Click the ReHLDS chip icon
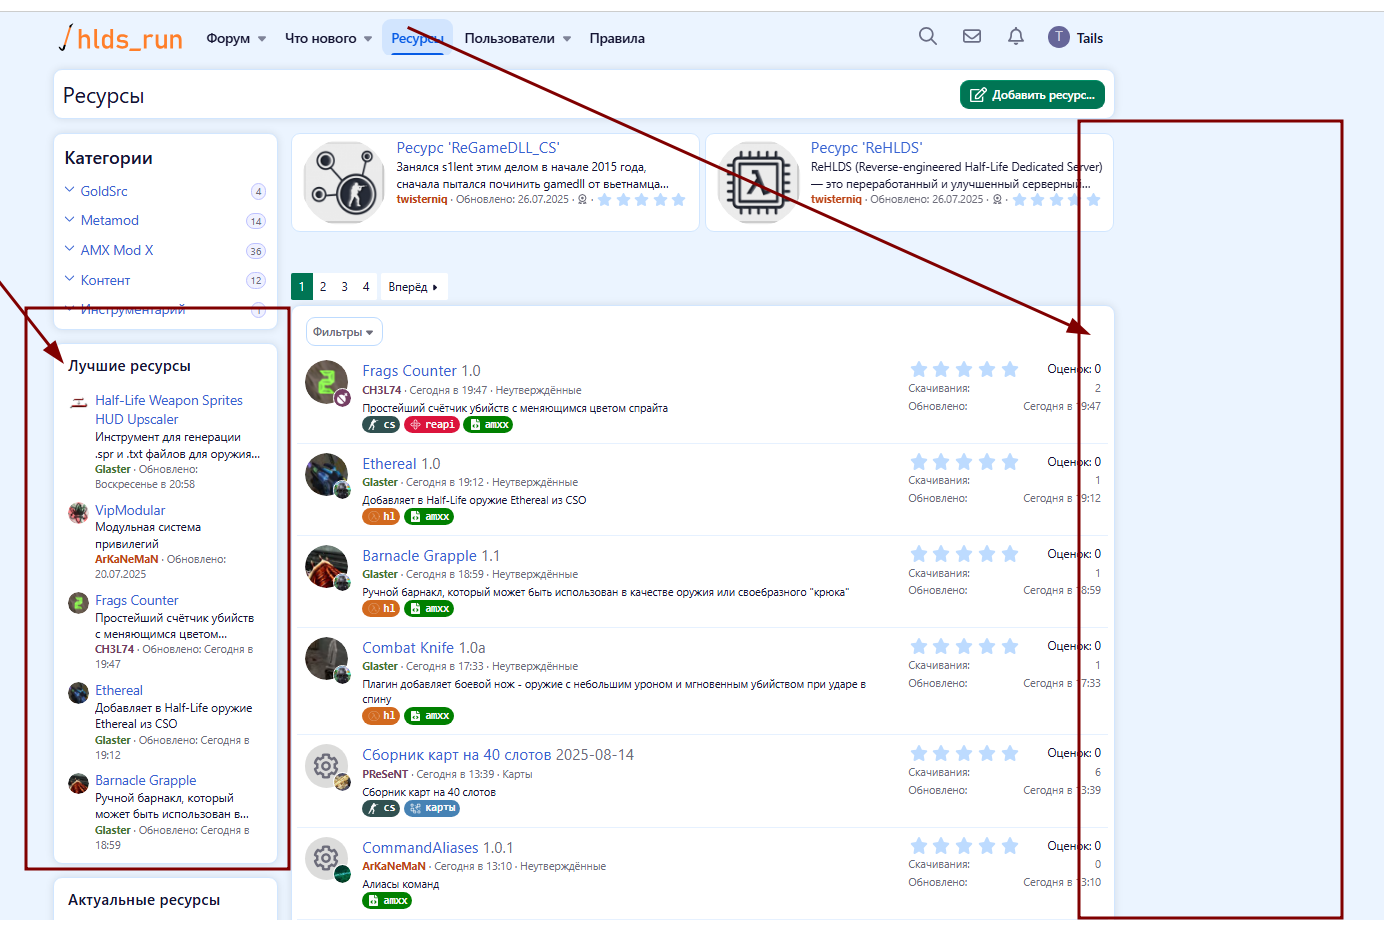The height and width of the screenshot is (926, 1384). (x=758, y=182)
